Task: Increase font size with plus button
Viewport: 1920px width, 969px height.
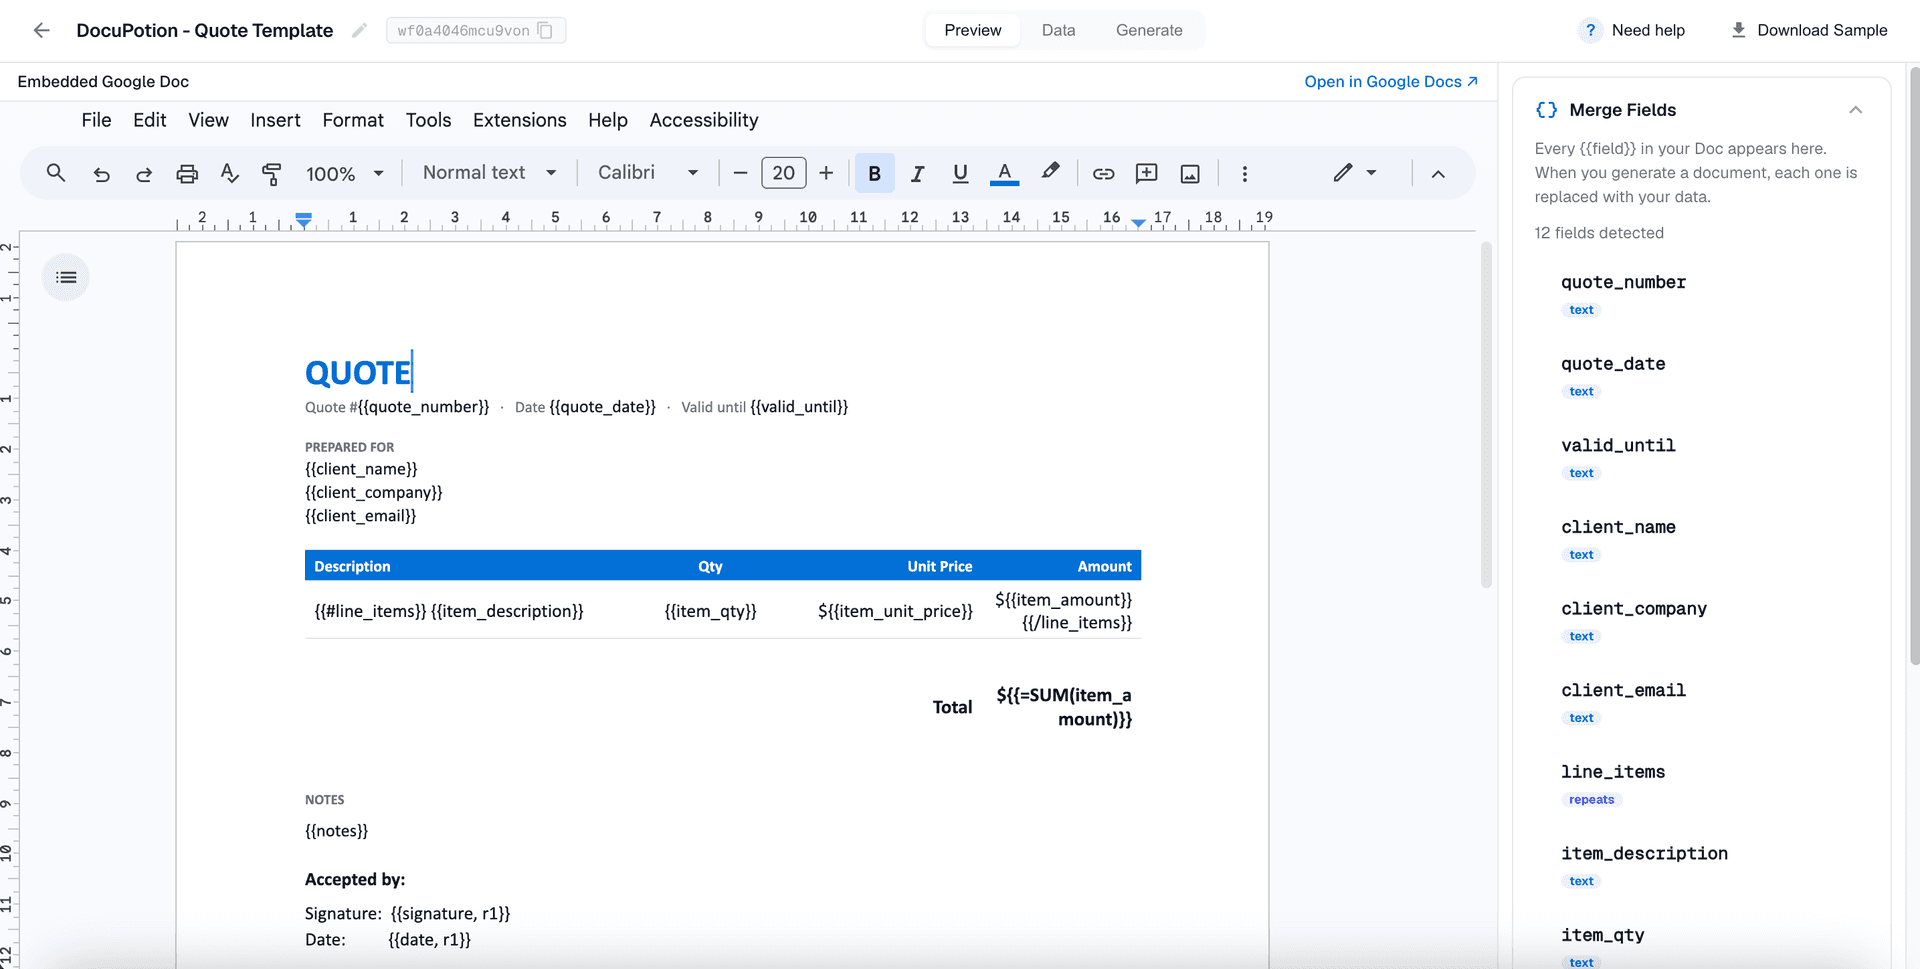Action: coord(826,173)
